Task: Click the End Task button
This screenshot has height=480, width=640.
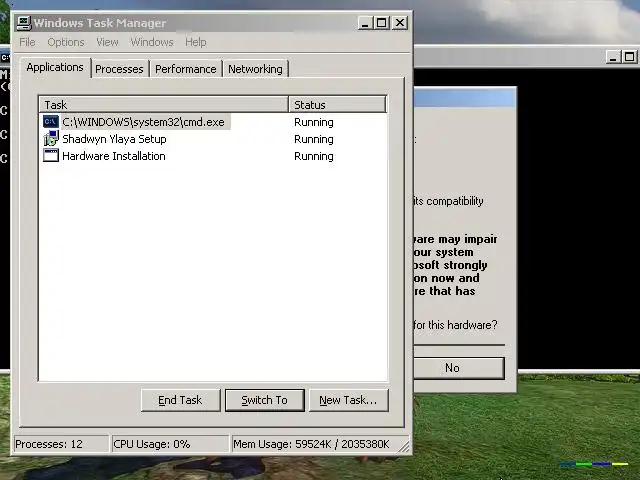Action: tap(180, 400)
